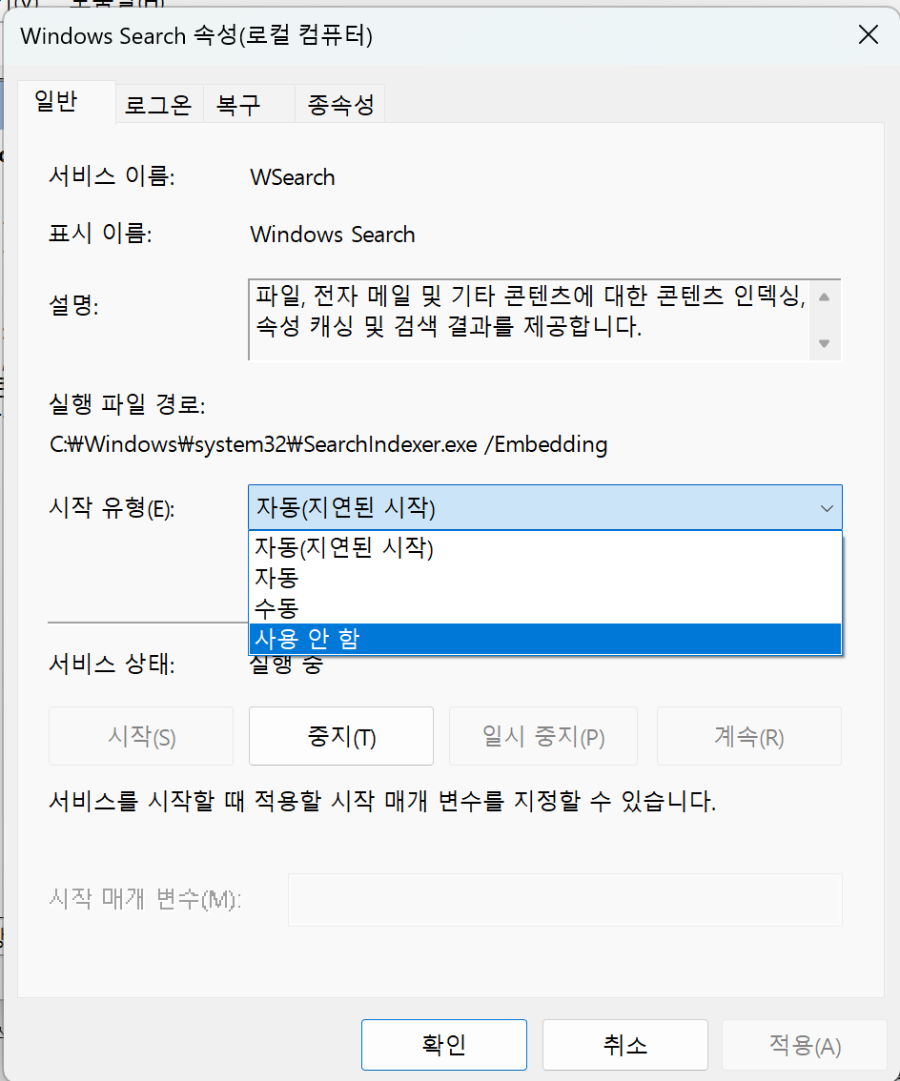Click the description text scrollbar
The width and height of the screenshot is (900, 1081).
pyautogui.click(x=825, y=318)
